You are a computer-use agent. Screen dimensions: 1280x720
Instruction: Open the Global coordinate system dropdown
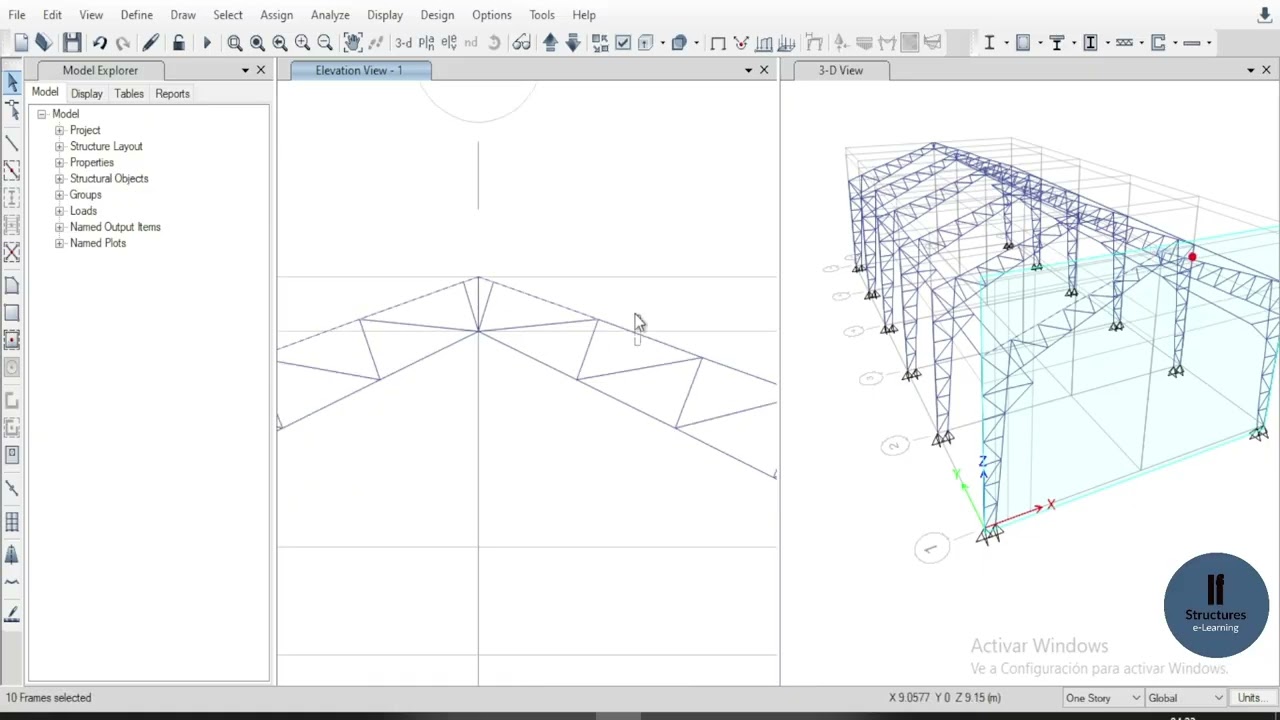point(1186,698)
